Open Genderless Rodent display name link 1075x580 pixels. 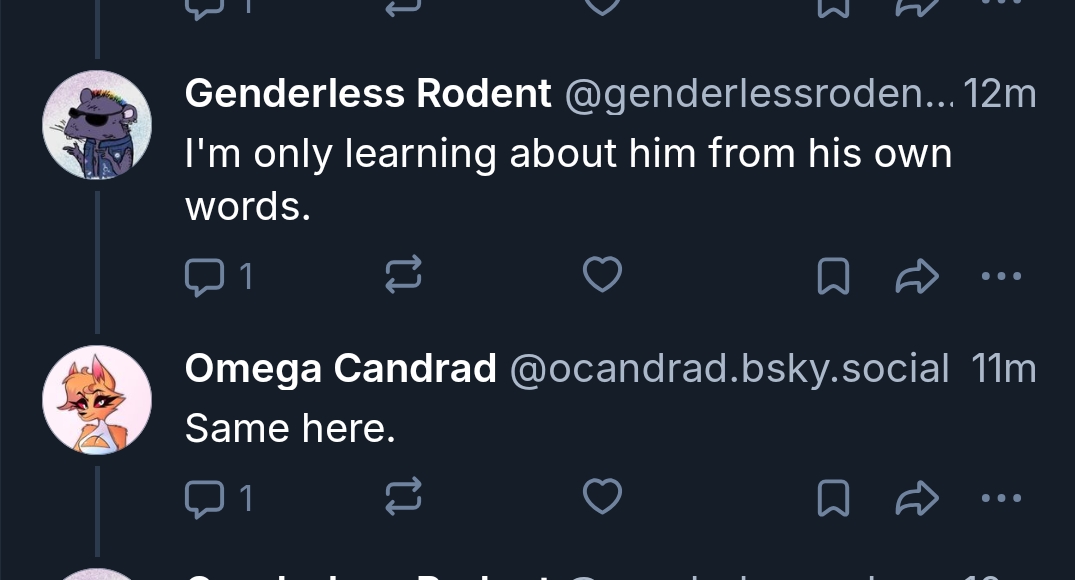point(368,94)
